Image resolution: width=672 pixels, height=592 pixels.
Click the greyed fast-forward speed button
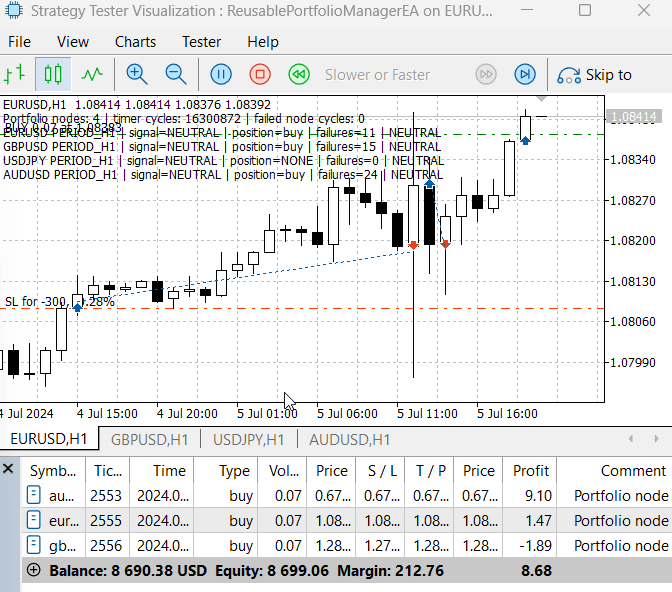486,75
